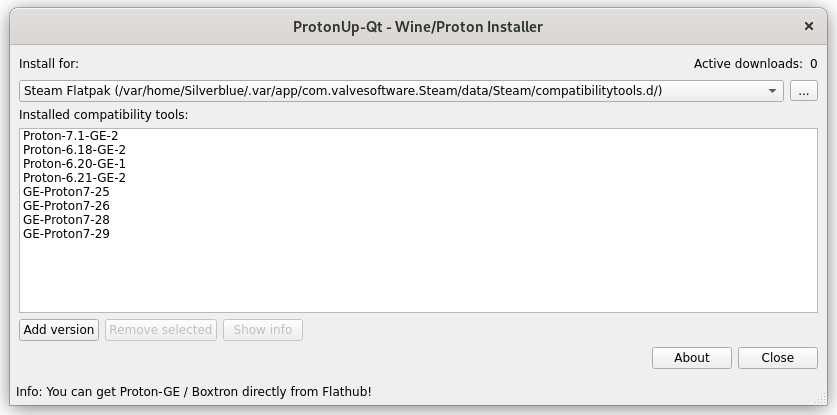Click the Show info button
The height and width of the screenshot is (415, 837).
point(263,329)
